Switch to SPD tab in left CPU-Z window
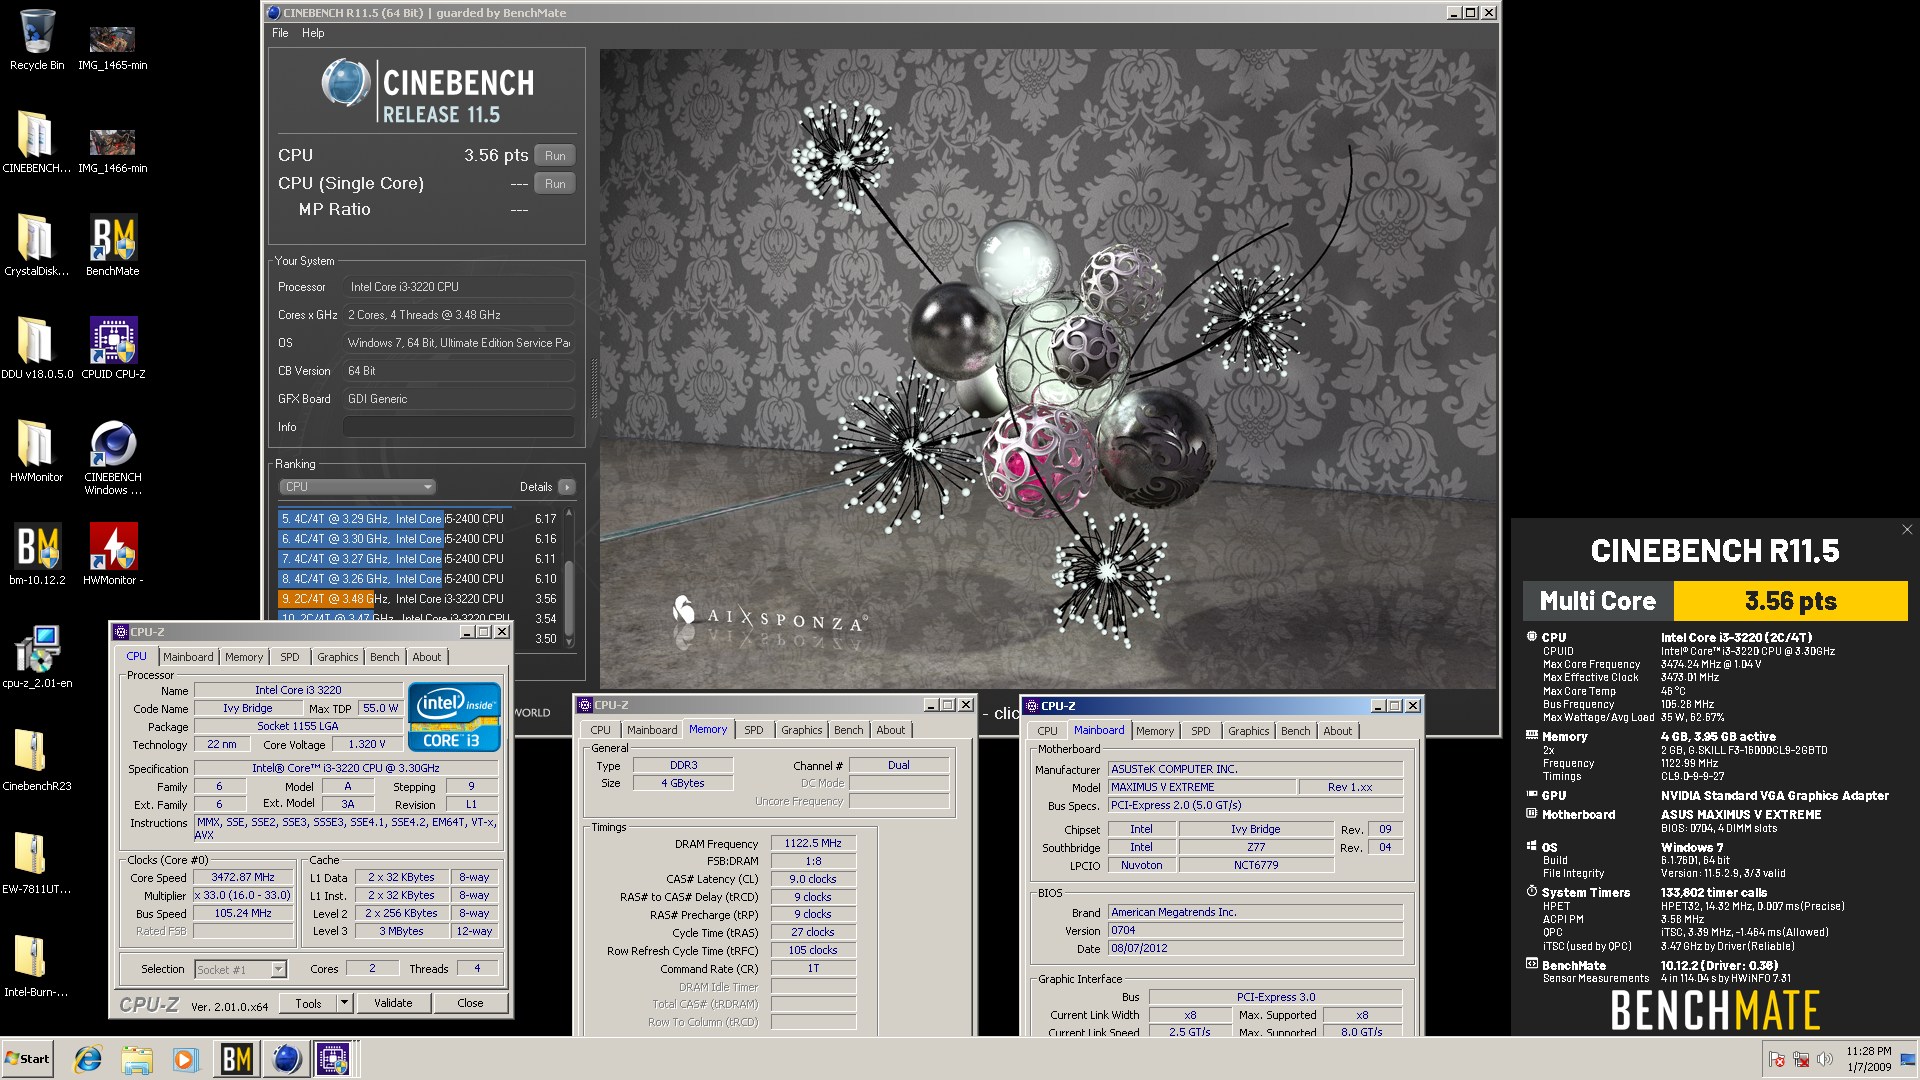This screenshot has width=1920, height=1080. (x=290, y=657)
